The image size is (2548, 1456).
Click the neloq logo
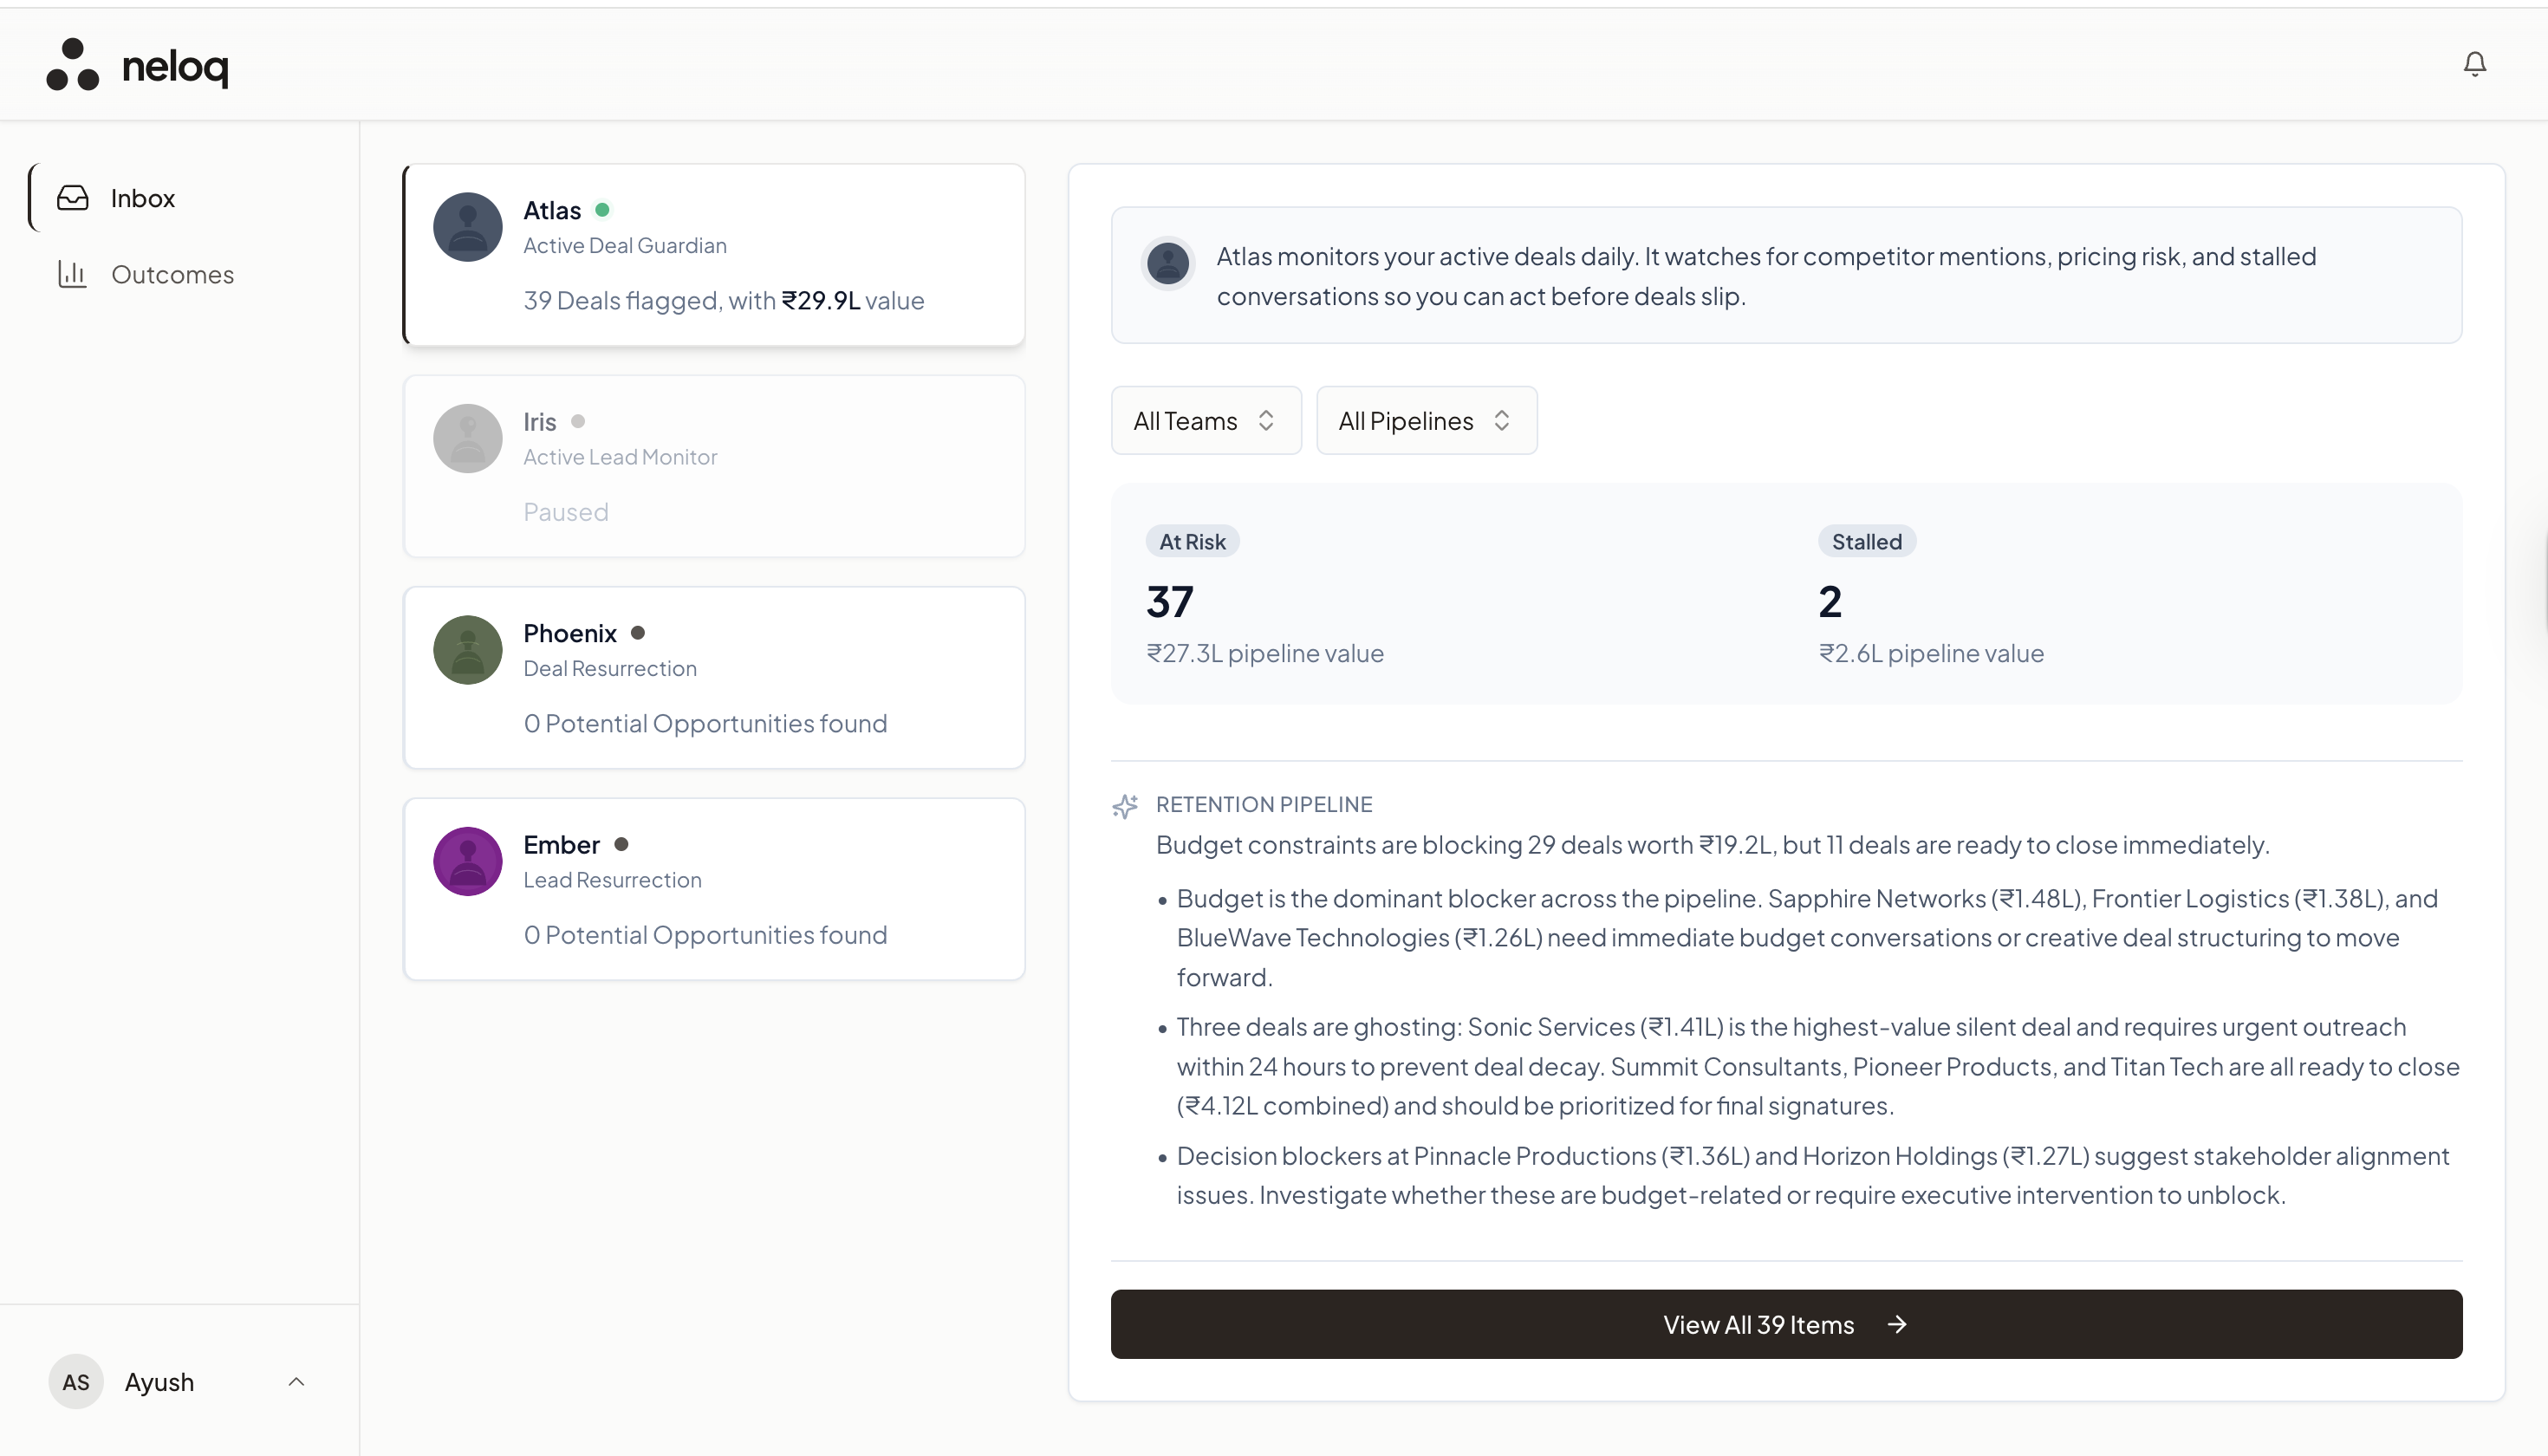[138, 66]
